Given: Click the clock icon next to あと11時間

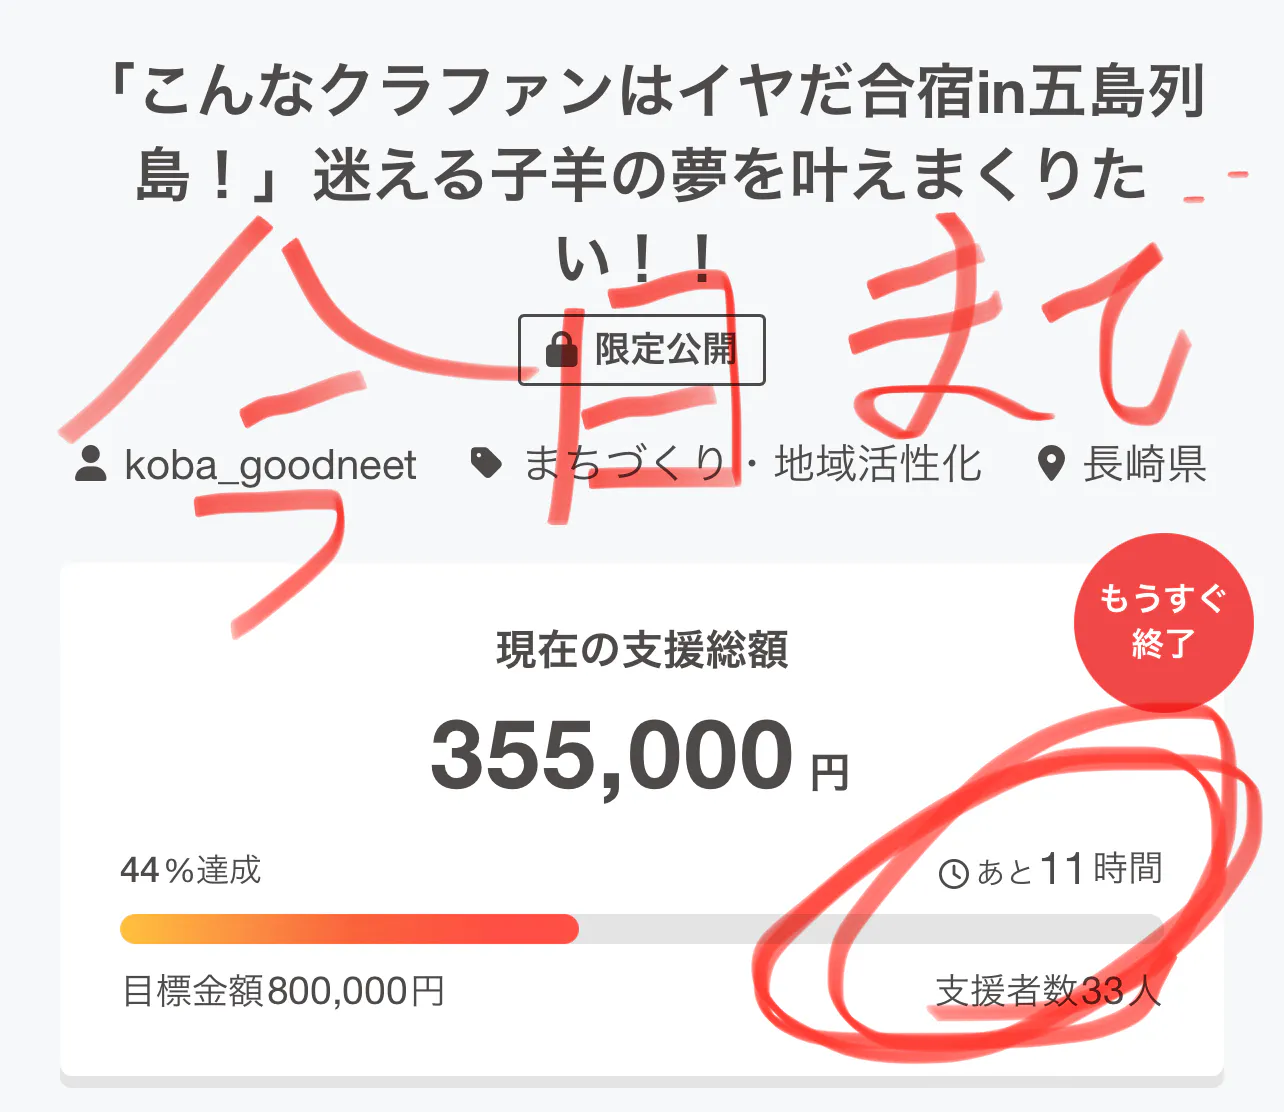Looking at the screenshot, I should tap(954, 873).
